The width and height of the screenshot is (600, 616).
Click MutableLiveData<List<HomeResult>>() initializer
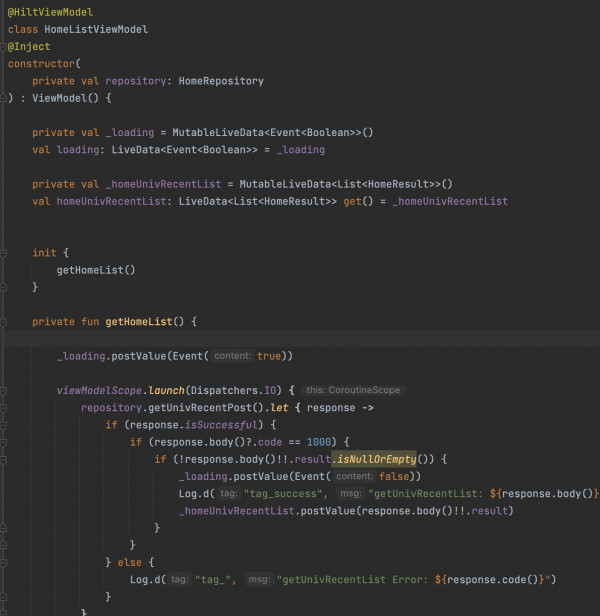click(346, 184)
